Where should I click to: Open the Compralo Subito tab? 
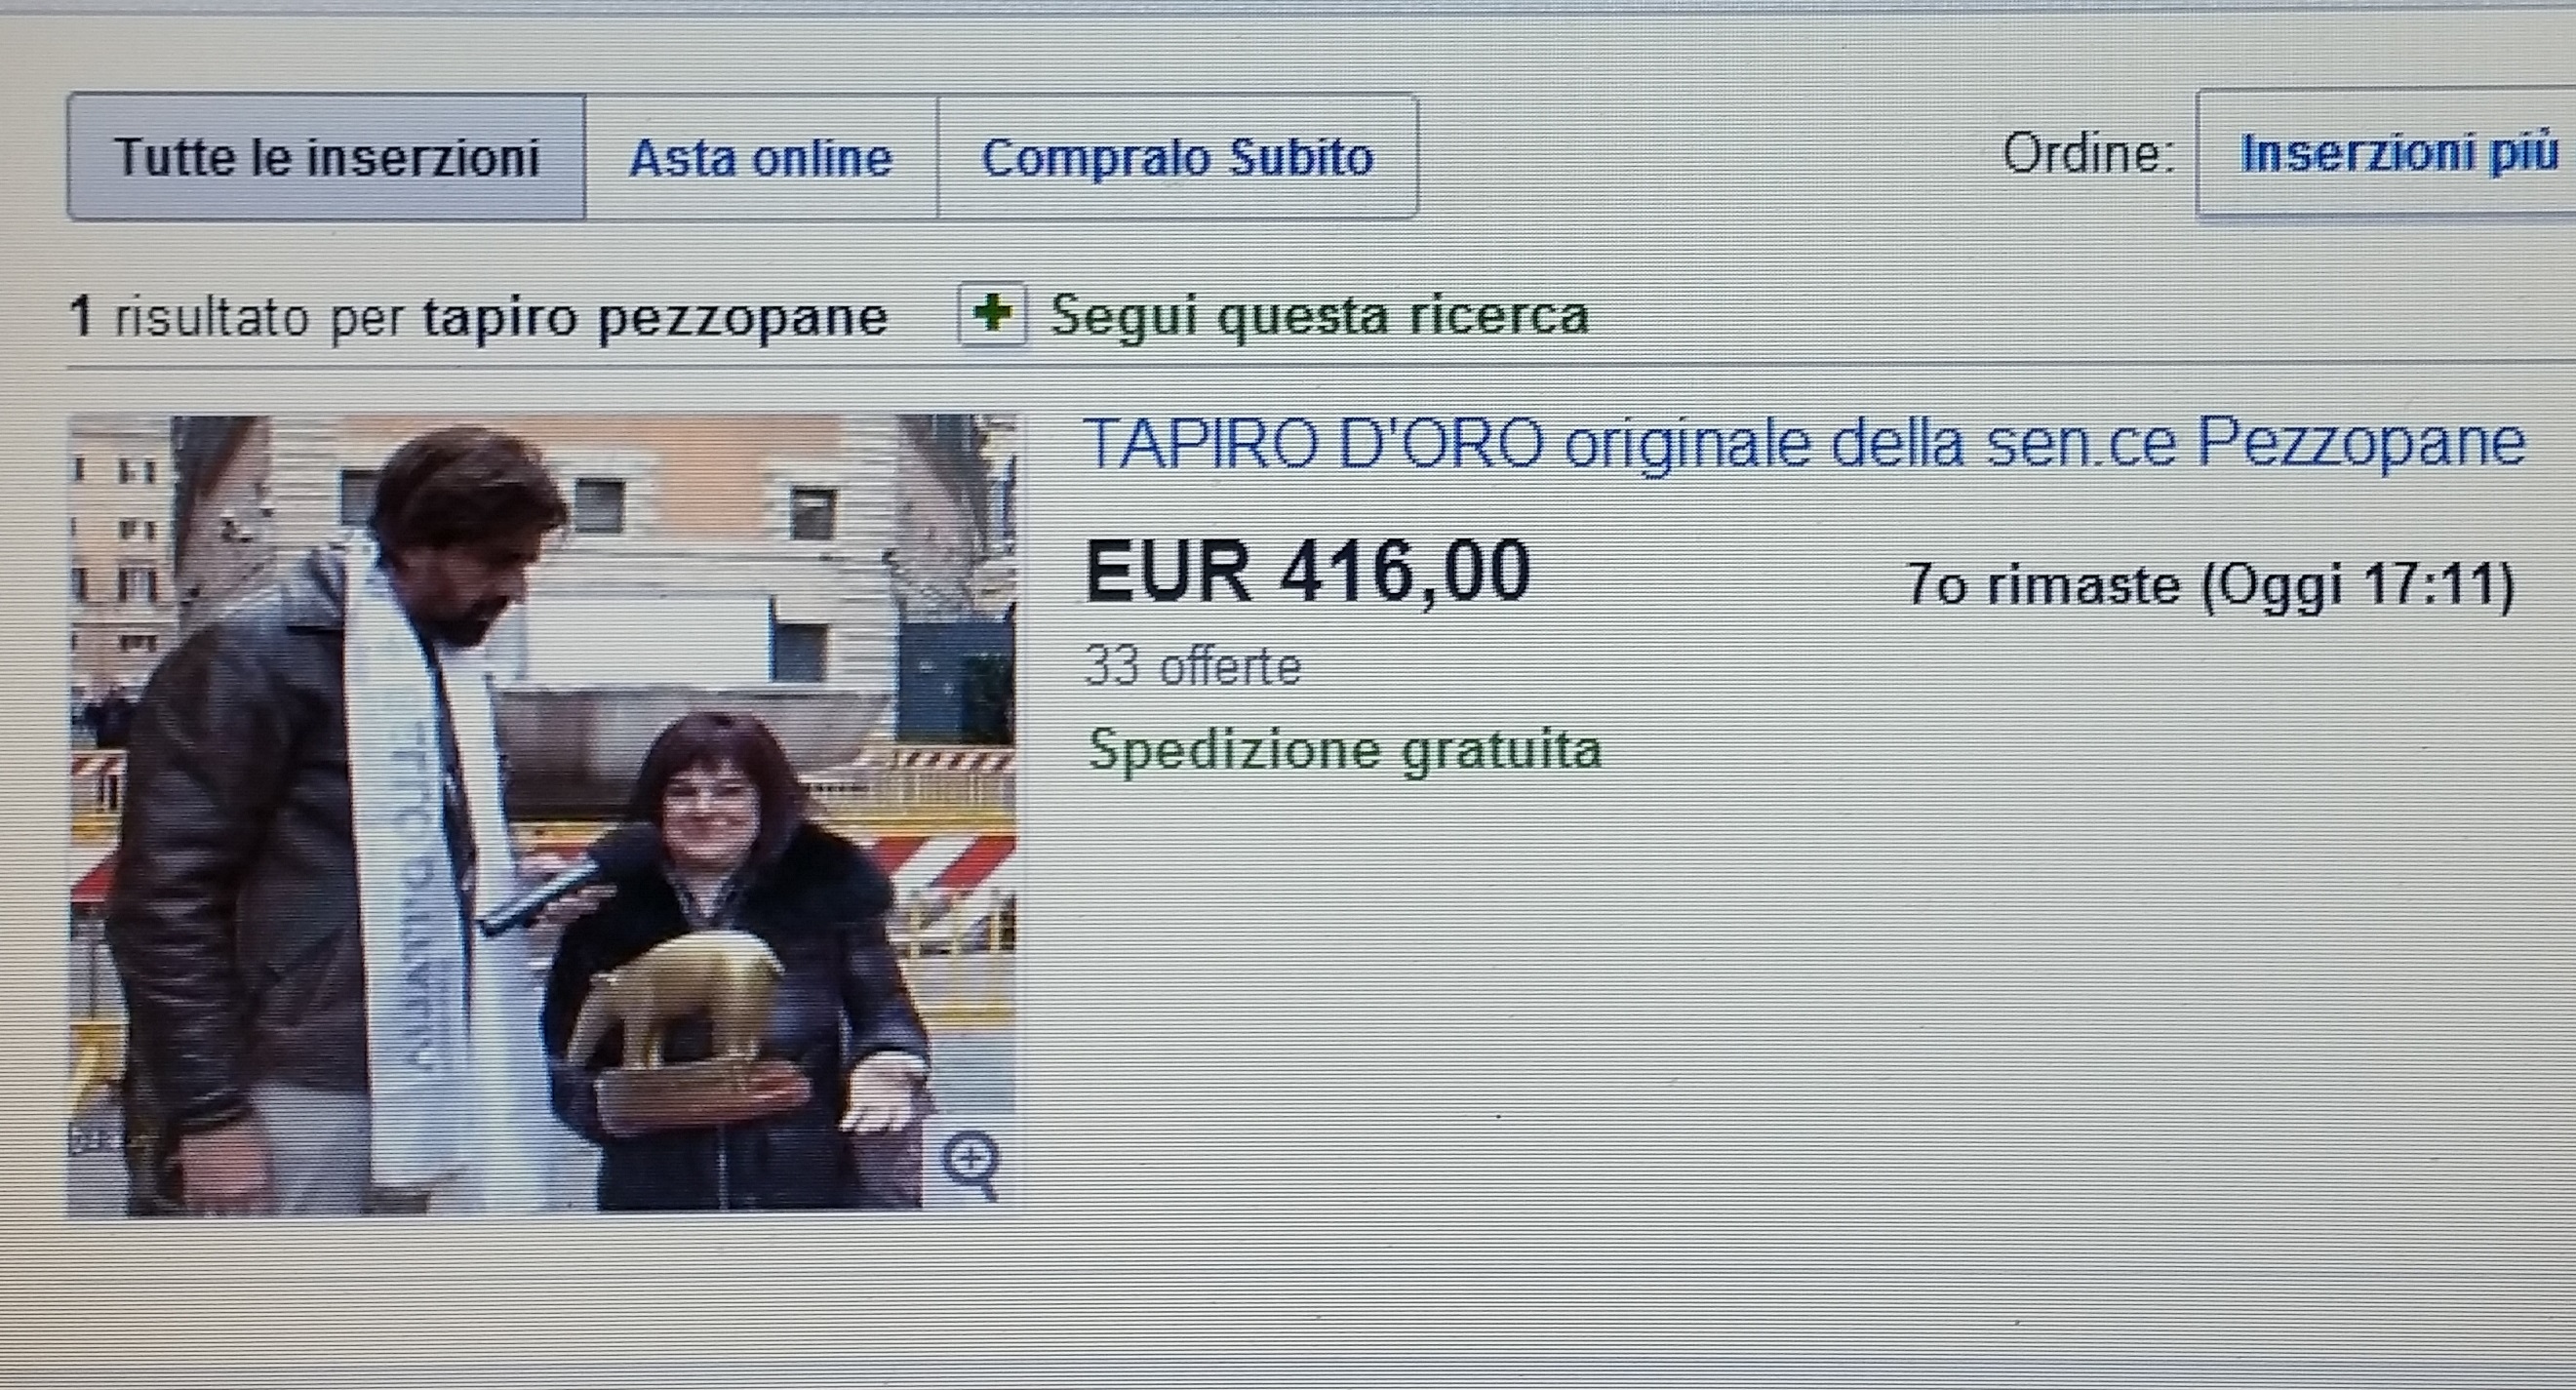1177,157
